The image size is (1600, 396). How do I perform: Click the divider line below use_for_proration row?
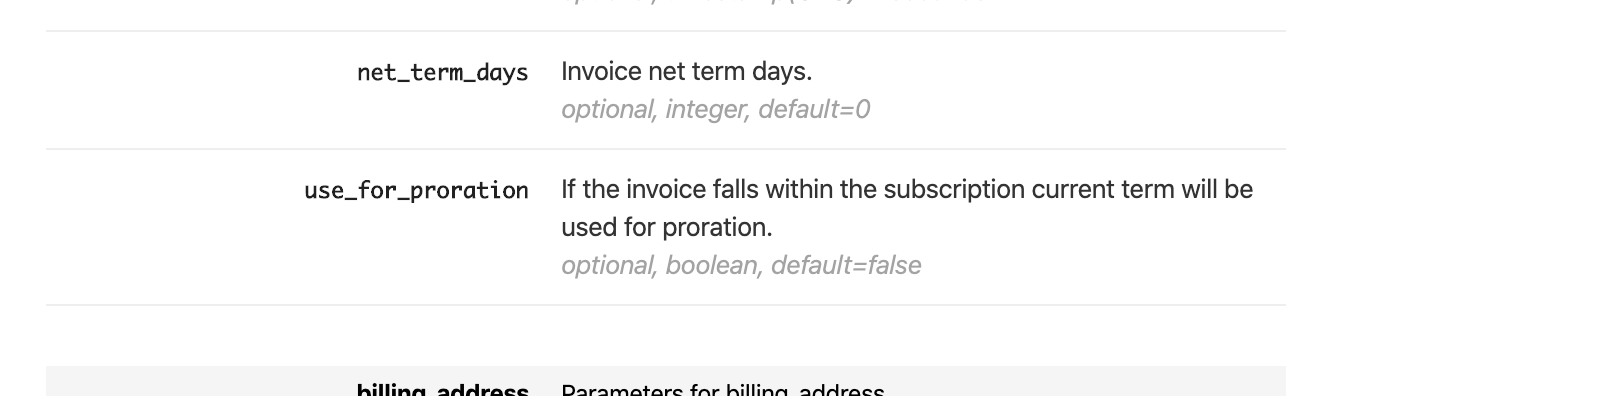[x=665, y=305]
